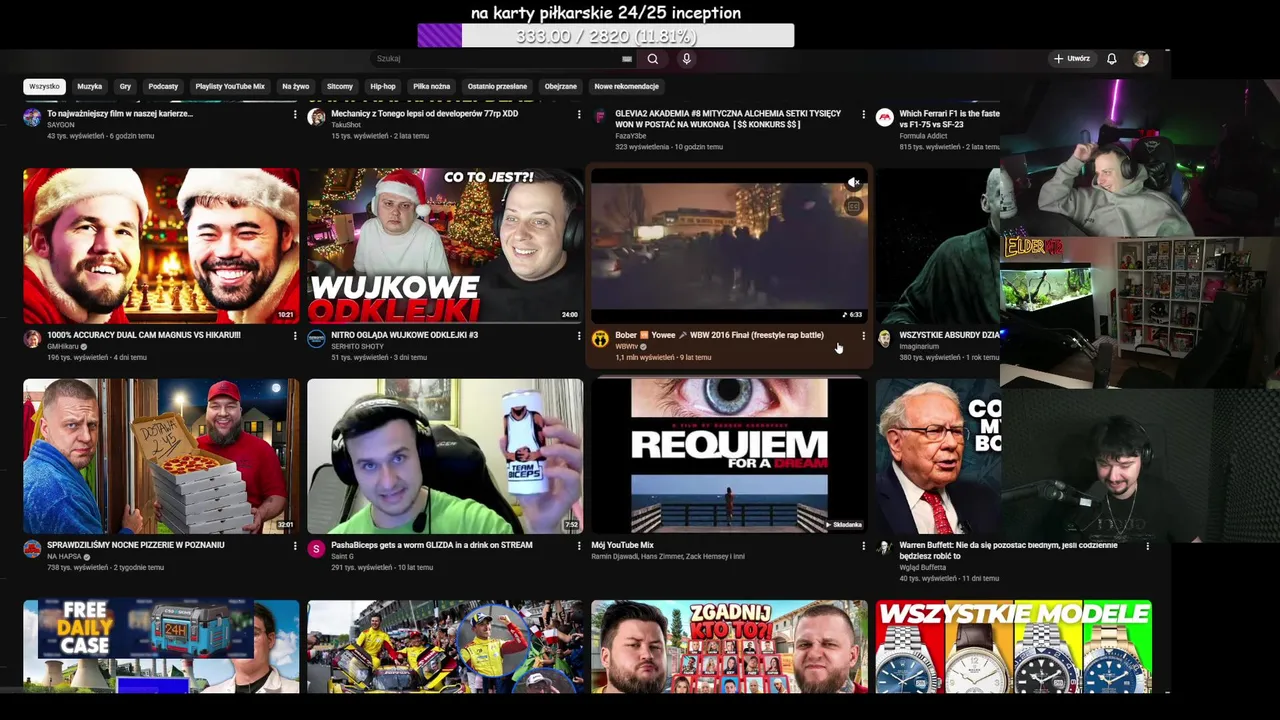Select the Obejrzane filter chip
1280x720 pixels.
click(560, 87)
